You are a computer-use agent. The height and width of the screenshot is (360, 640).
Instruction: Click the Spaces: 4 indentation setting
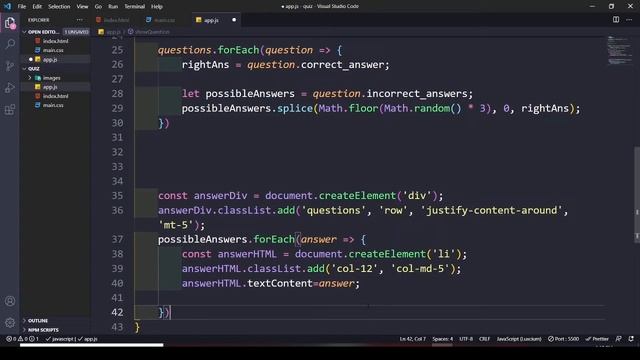coord(442,339)
